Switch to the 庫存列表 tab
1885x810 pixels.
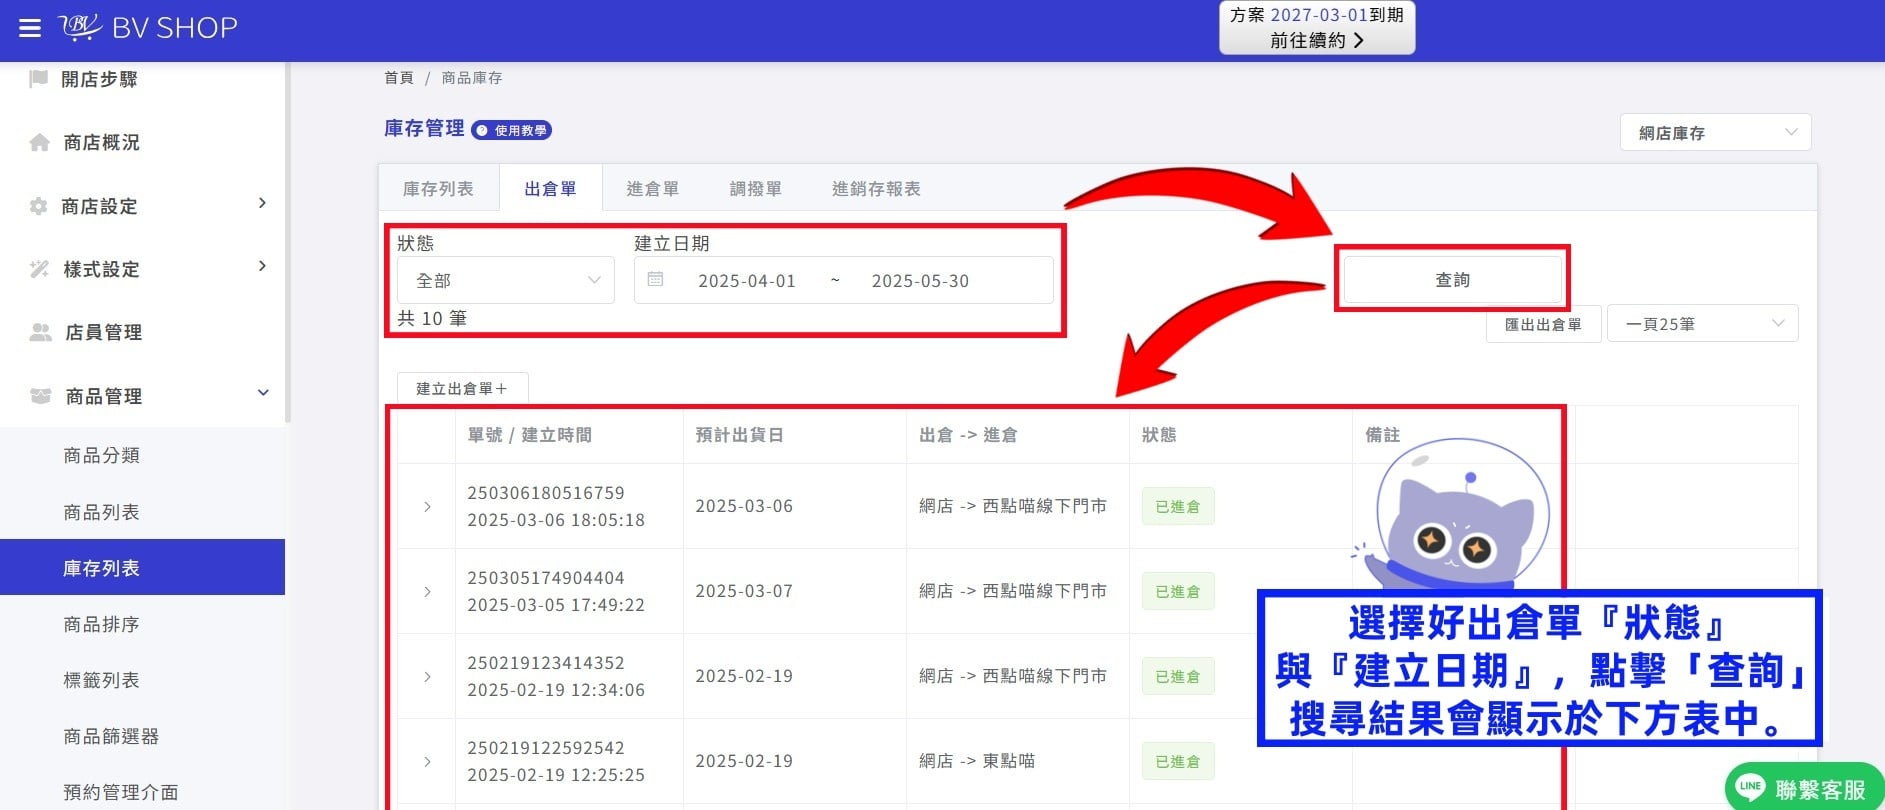[x=438, y=188]
